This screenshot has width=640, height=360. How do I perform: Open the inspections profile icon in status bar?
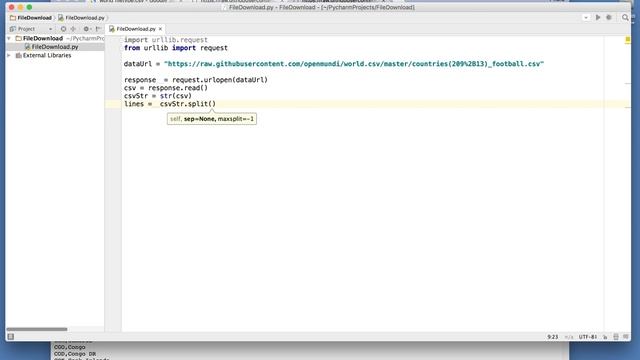tap(616, 337)
